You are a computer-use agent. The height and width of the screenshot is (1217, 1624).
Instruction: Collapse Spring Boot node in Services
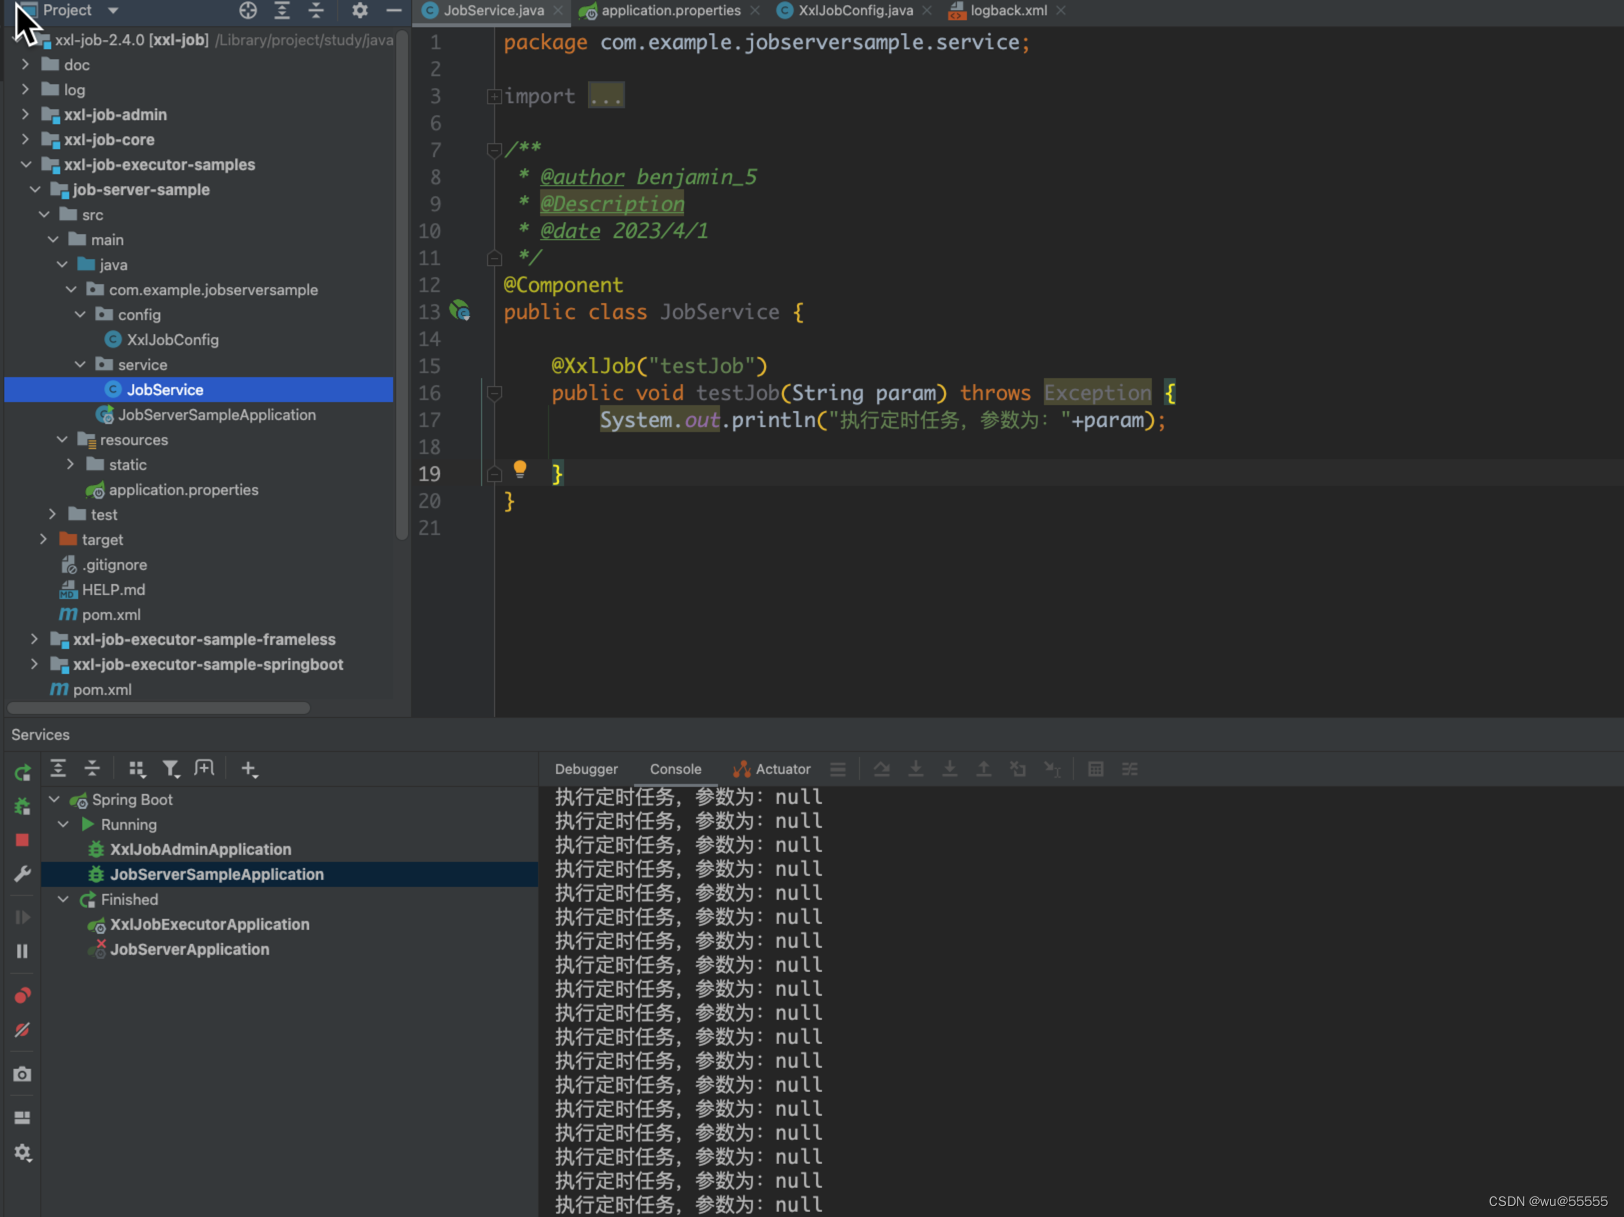(54, 799)
